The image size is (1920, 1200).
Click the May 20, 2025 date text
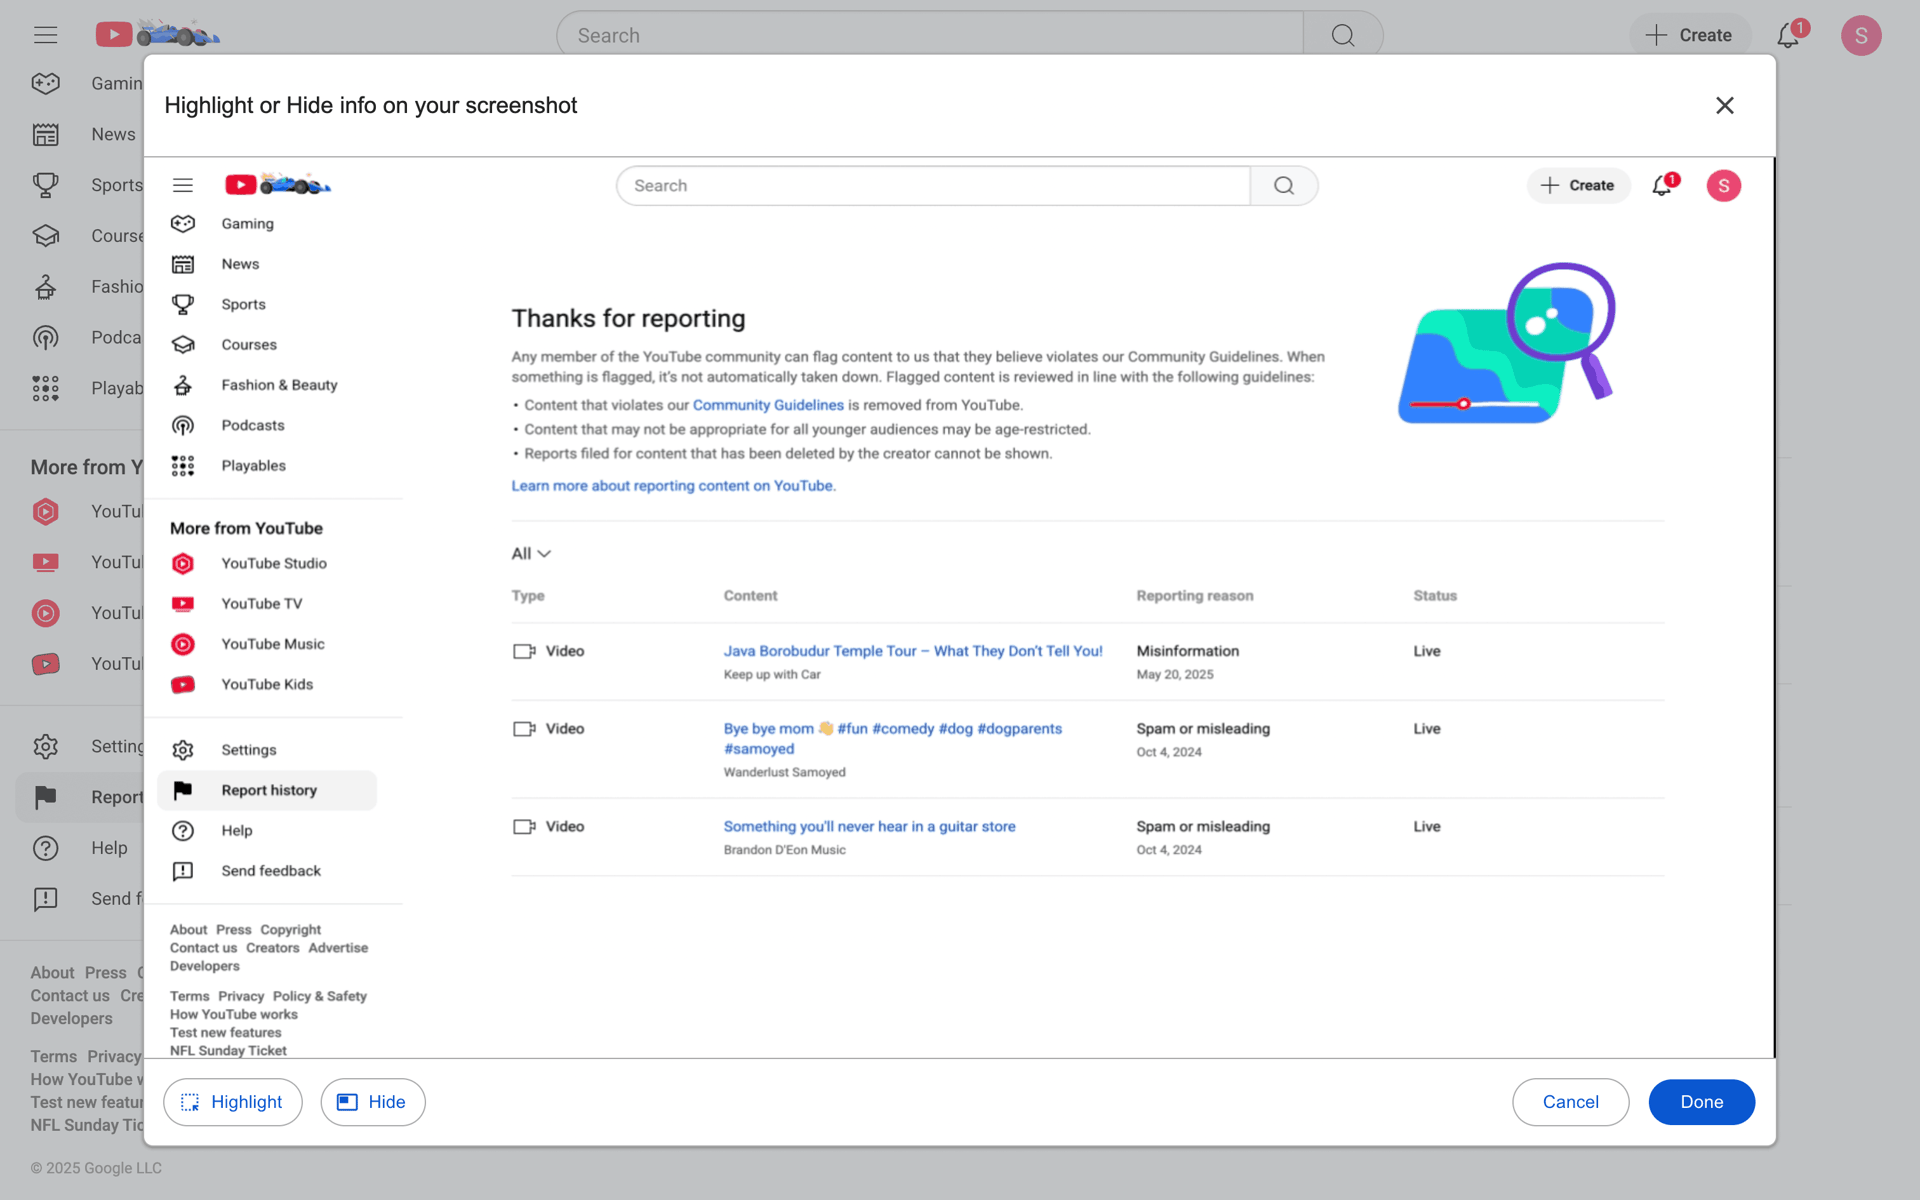click(x=1175, y=675)
